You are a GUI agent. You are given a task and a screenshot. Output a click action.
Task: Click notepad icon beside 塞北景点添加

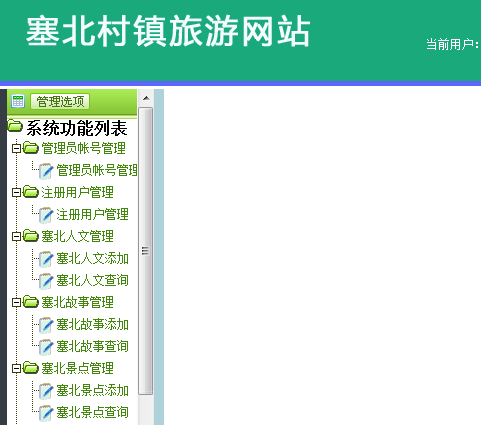coord(46,391)
